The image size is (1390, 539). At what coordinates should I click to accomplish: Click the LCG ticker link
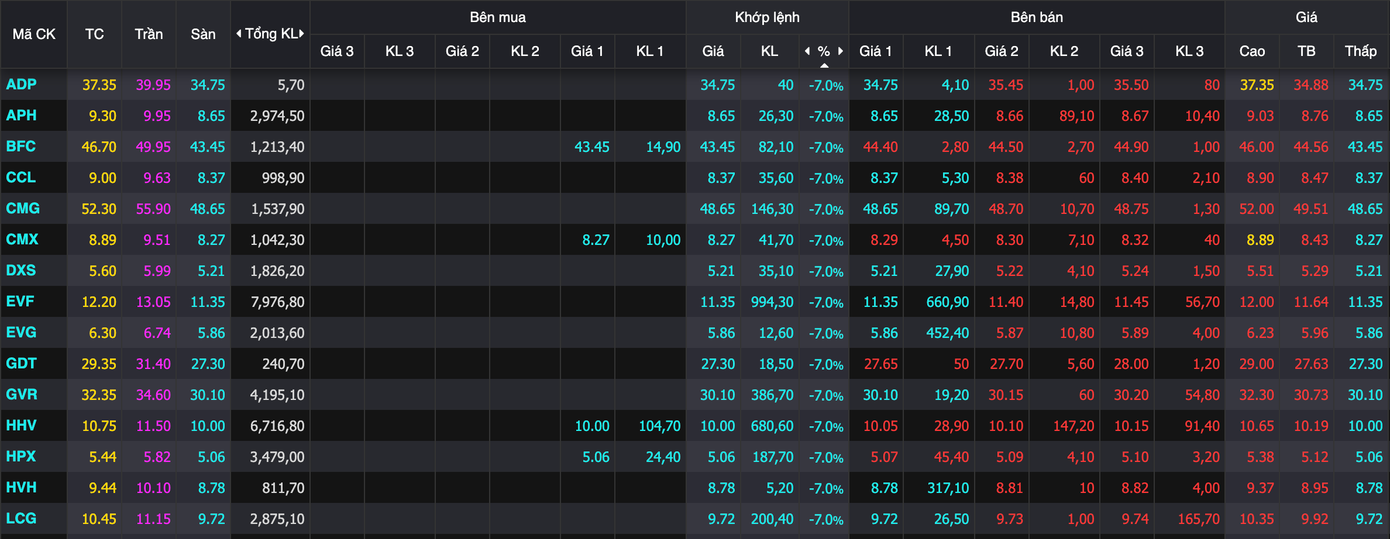point(21,519)
